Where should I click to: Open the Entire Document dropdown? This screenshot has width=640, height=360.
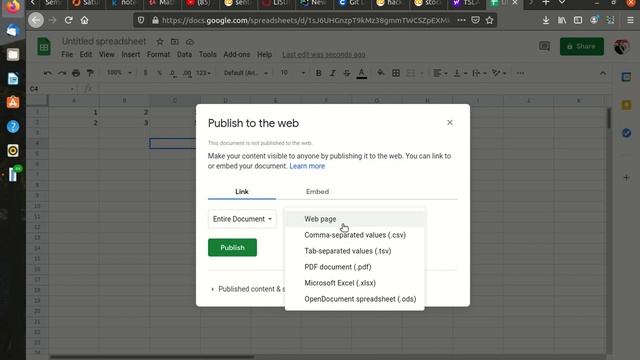click(x=242, y=219)
